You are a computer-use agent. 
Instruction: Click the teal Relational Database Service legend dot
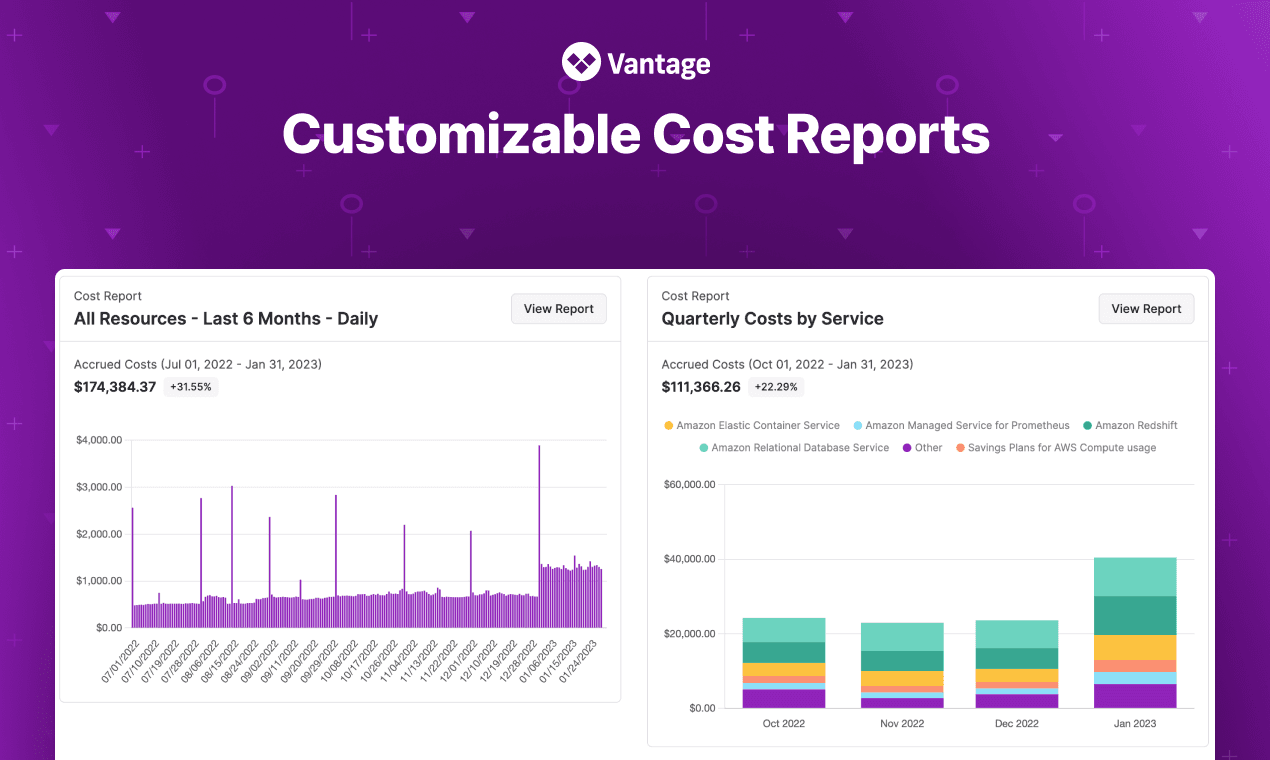coord(704,447)
